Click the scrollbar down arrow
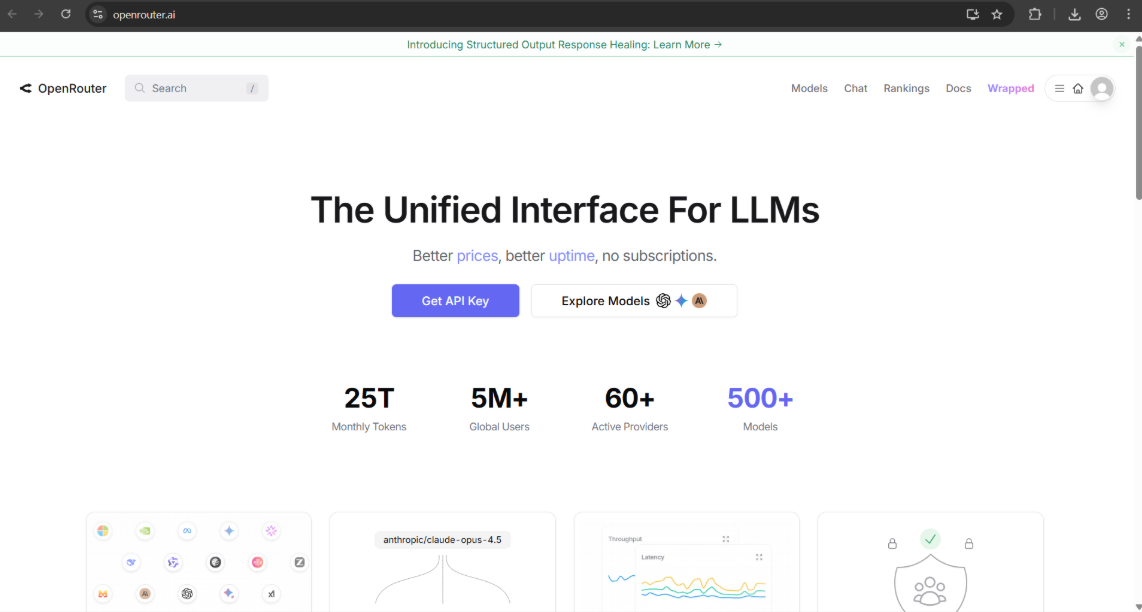The height and width of the screenshot is (612, 1142). tap(1138, 608)
